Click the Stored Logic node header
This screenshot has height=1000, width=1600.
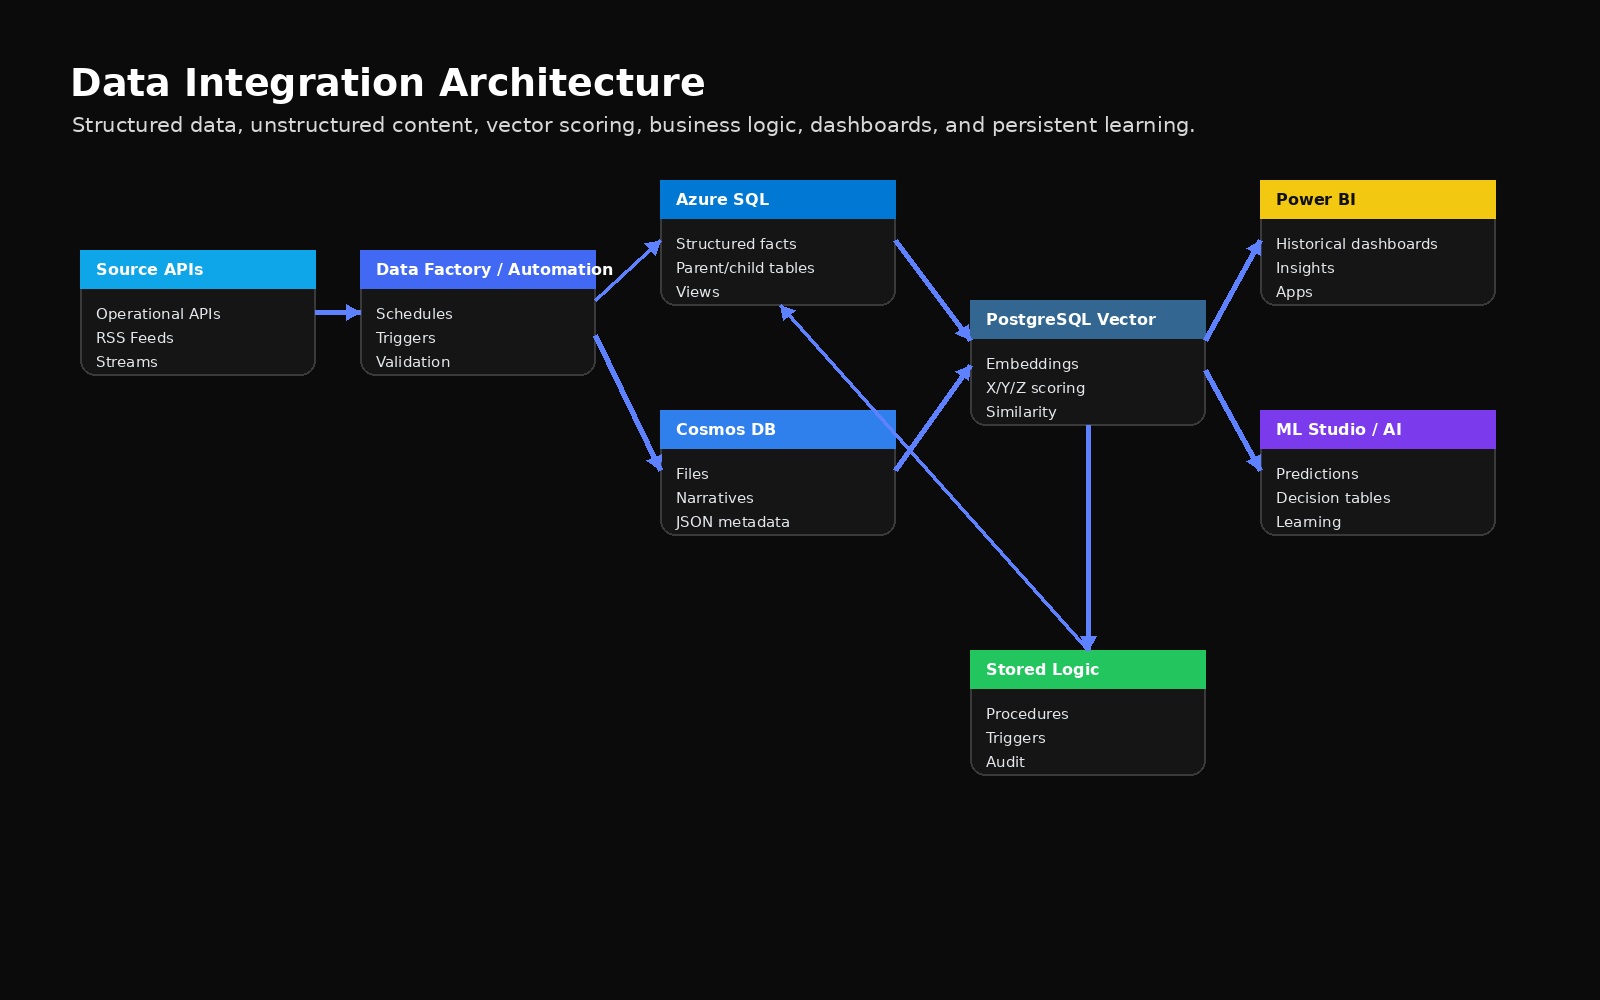[1088, 669]
